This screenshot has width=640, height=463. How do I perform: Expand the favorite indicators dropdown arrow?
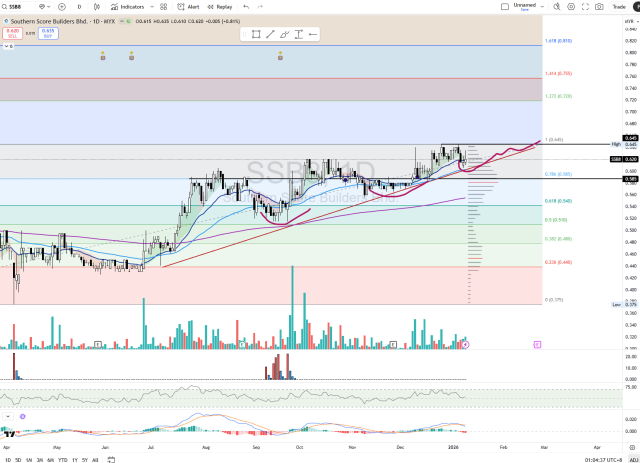tap(152, 7)
